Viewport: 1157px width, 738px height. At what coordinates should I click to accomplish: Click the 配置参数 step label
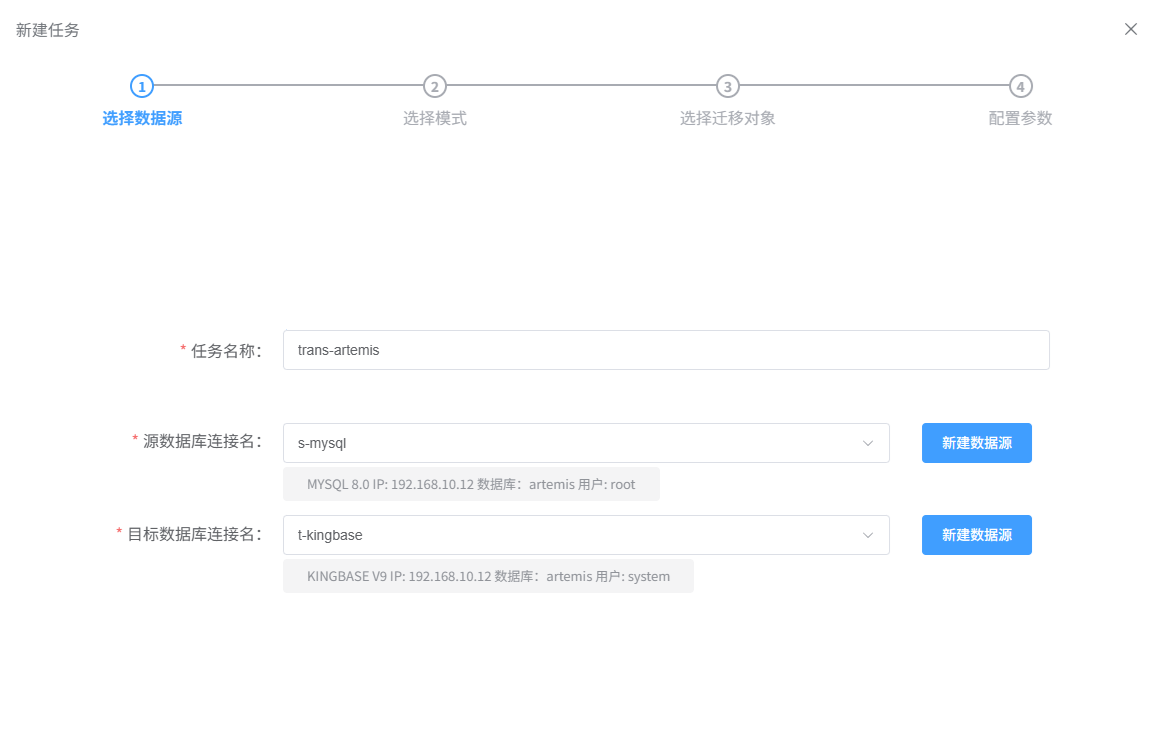point(1020,118)
